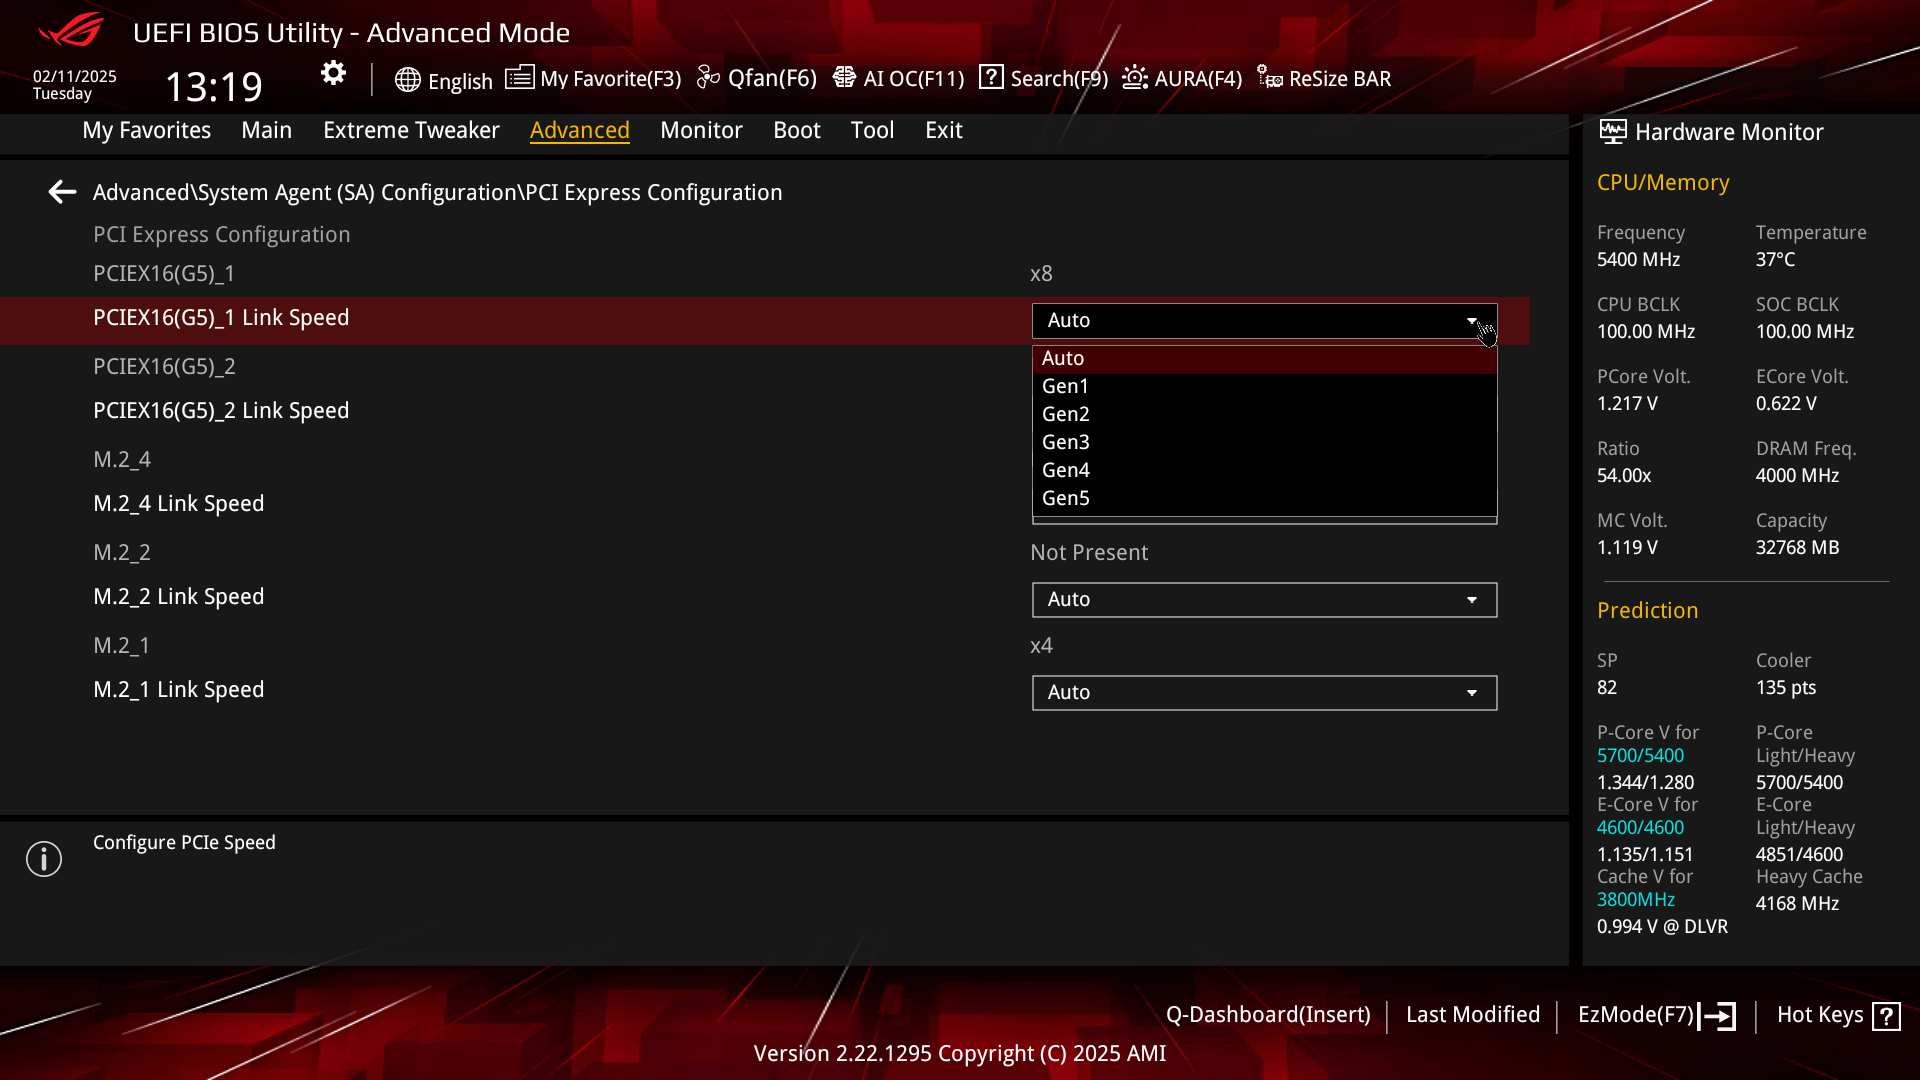1920x1080 pixels.
Task: Open Qfan(F6) fan control
Action: [x=708, y=78]
